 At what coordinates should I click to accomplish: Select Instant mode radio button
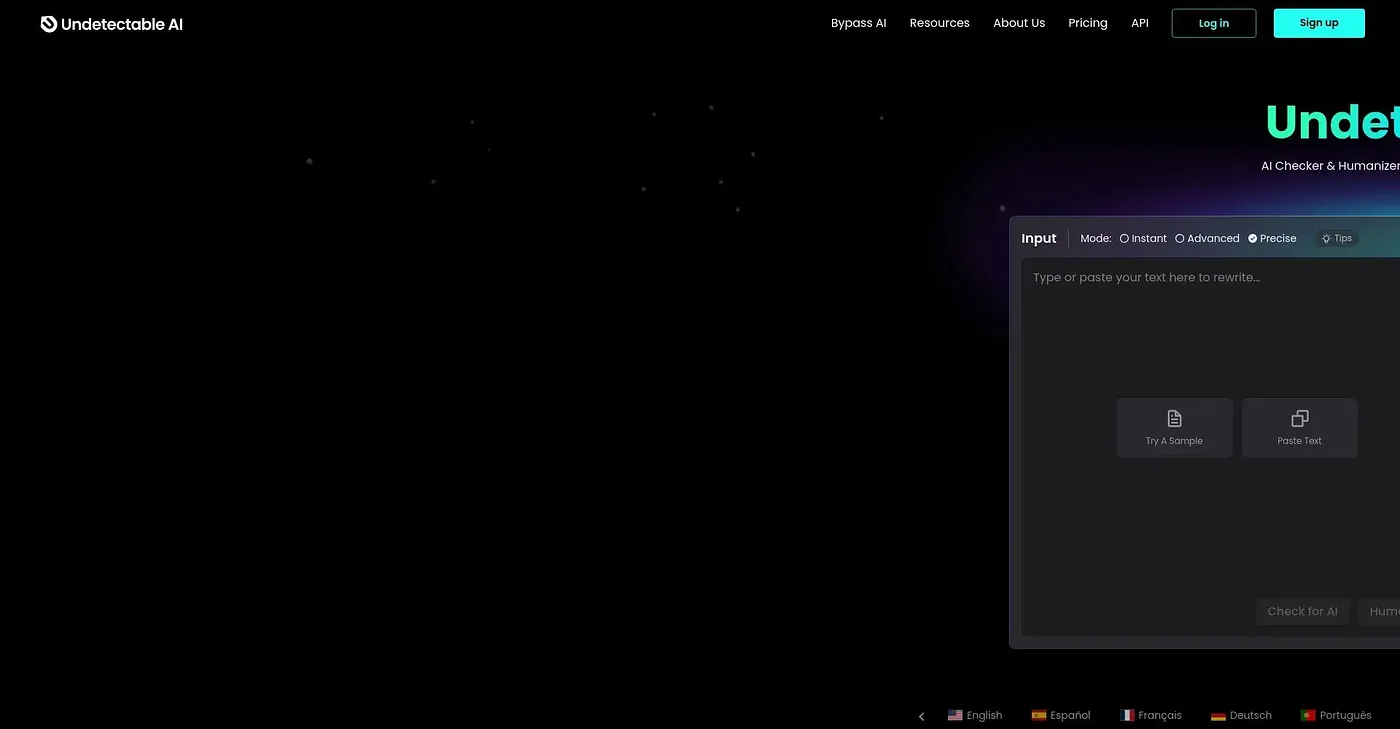click(x=1124, y=239)
